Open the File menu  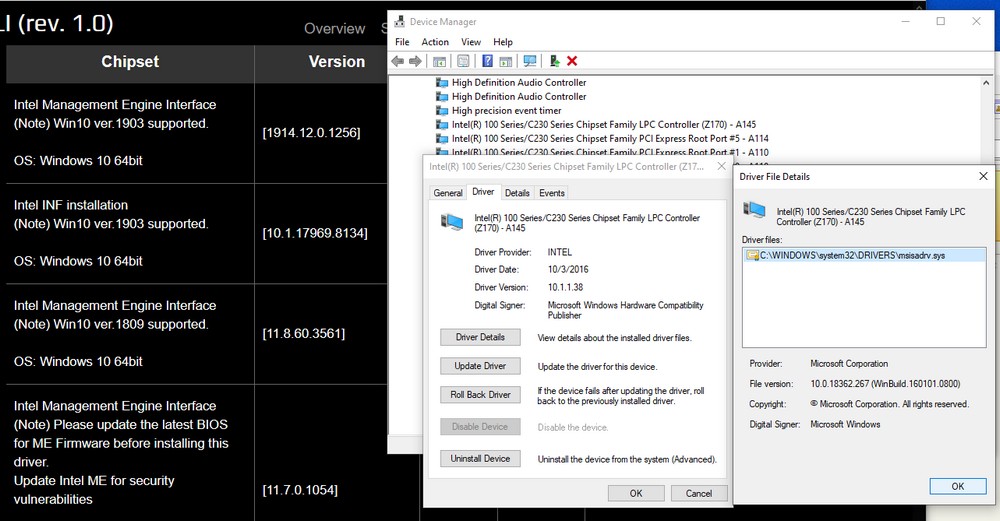[x=402, y=42]
